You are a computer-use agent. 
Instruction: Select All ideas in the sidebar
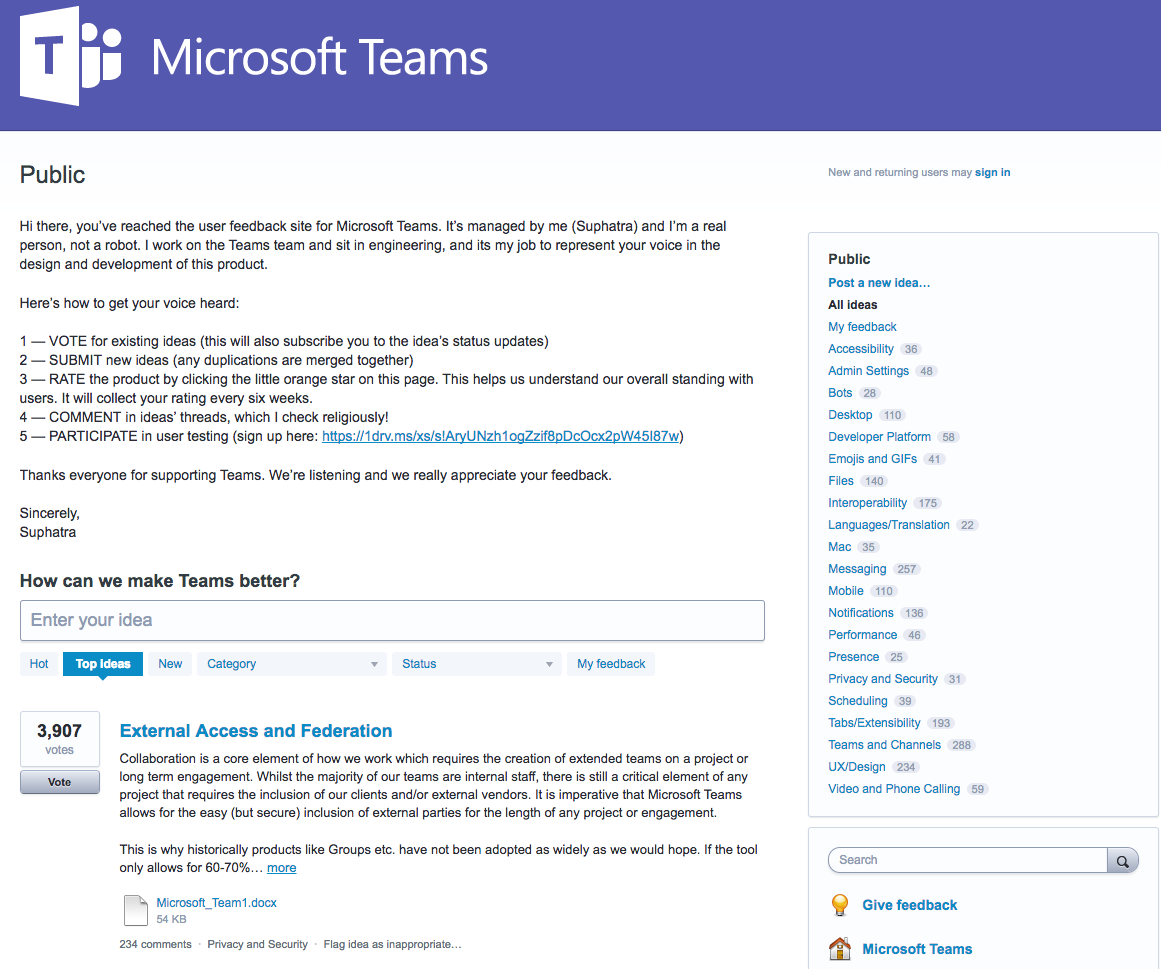click(x=852, y=305)
